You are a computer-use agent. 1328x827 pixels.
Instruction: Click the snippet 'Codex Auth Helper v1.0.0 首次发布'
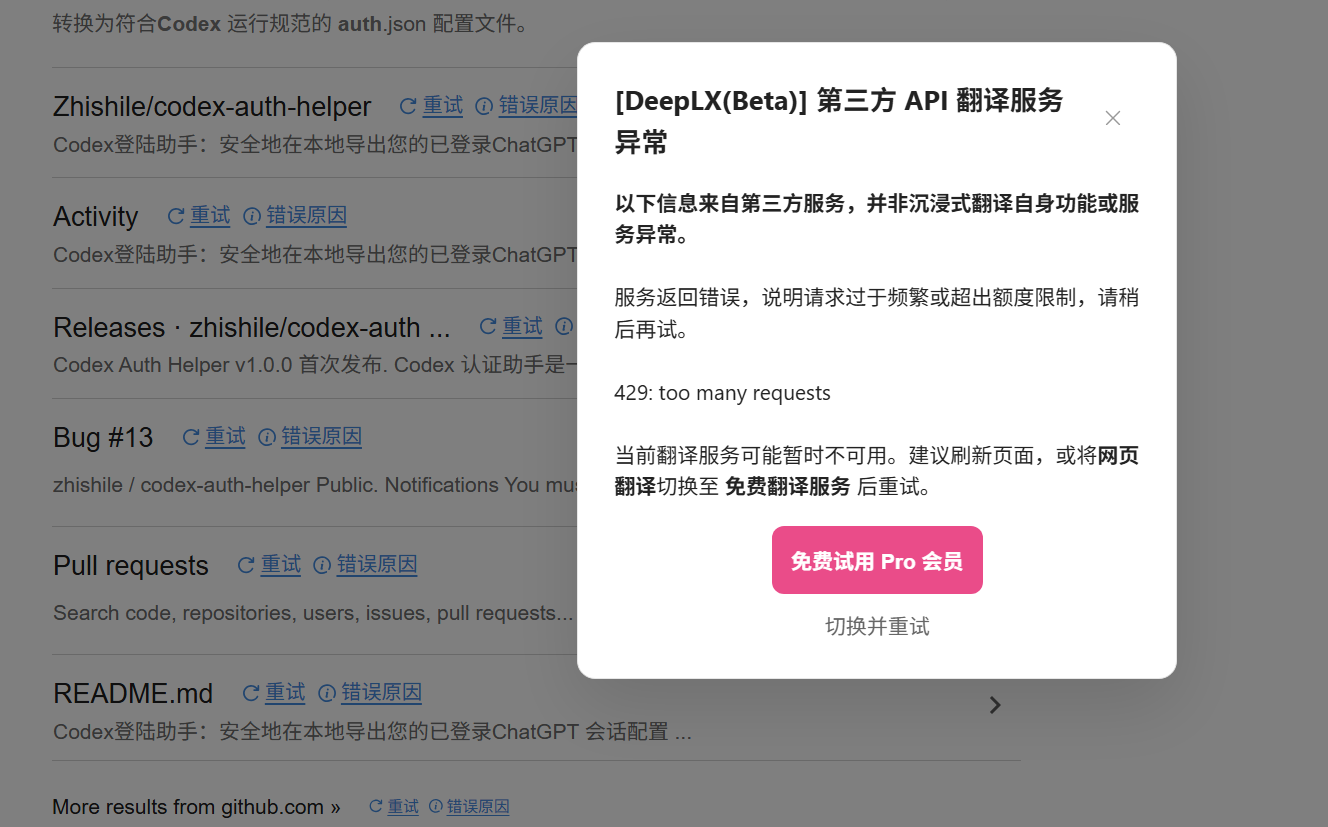point(315,365)
